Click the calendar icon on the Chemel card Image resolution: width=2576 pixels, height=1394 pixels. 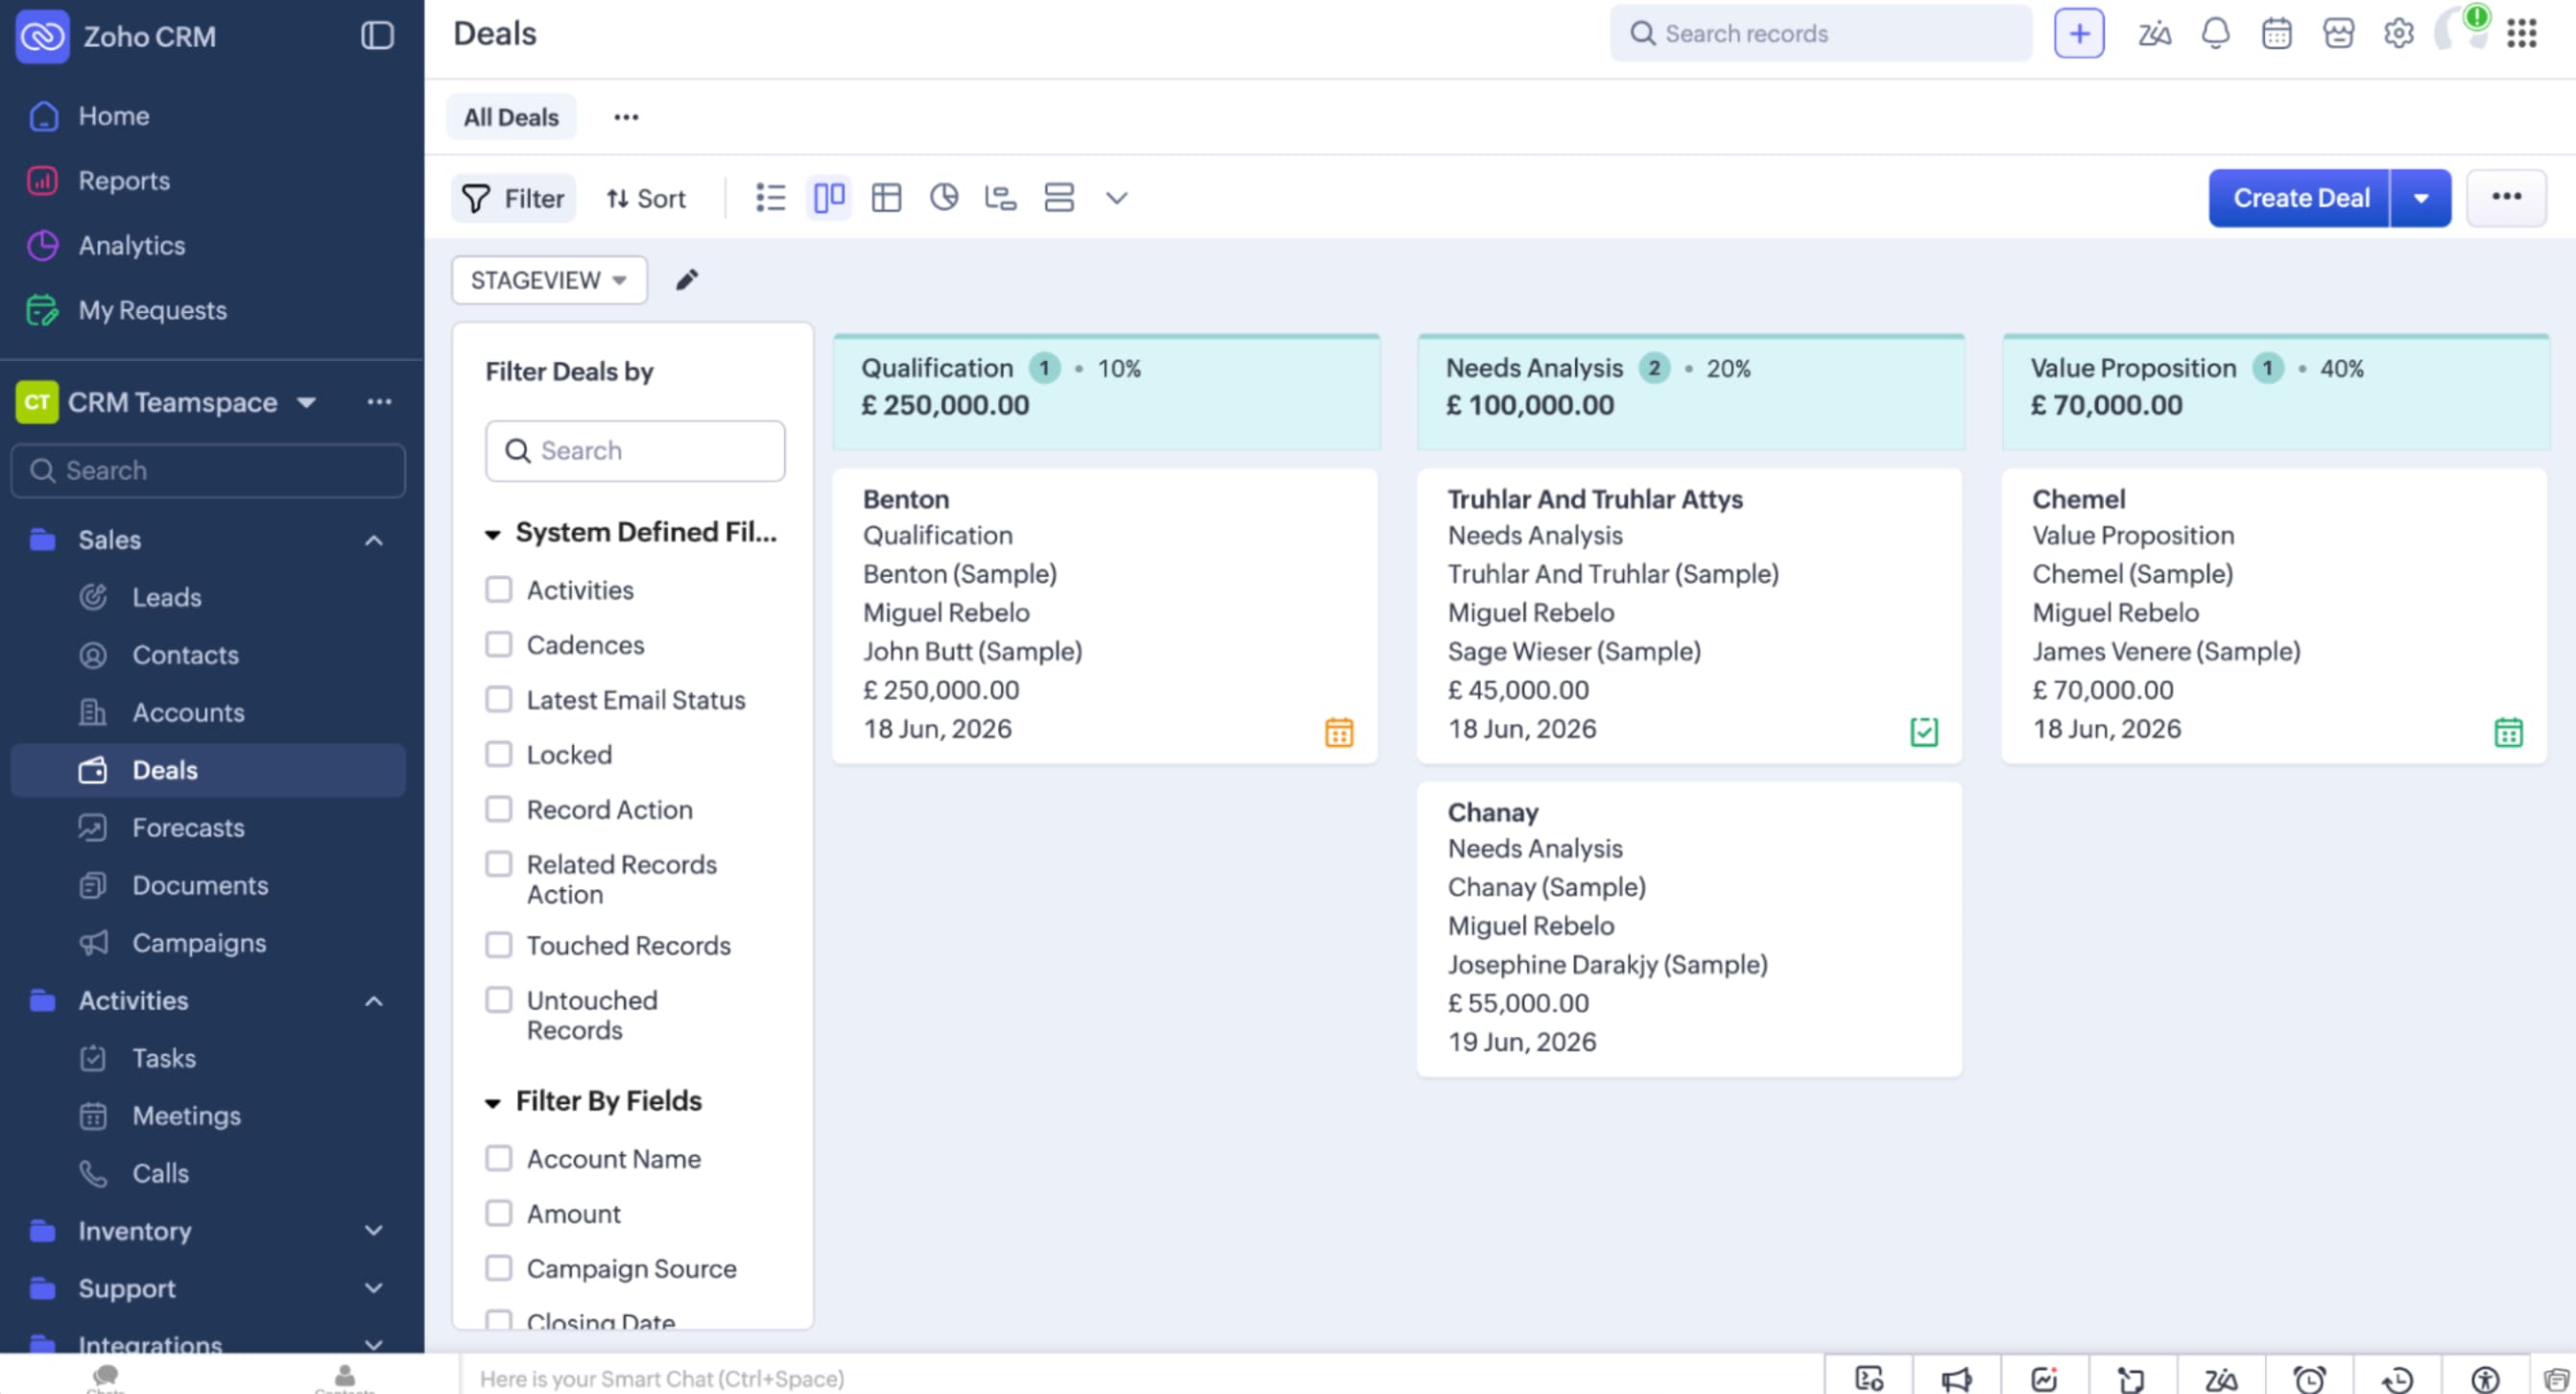point(2508,732)
